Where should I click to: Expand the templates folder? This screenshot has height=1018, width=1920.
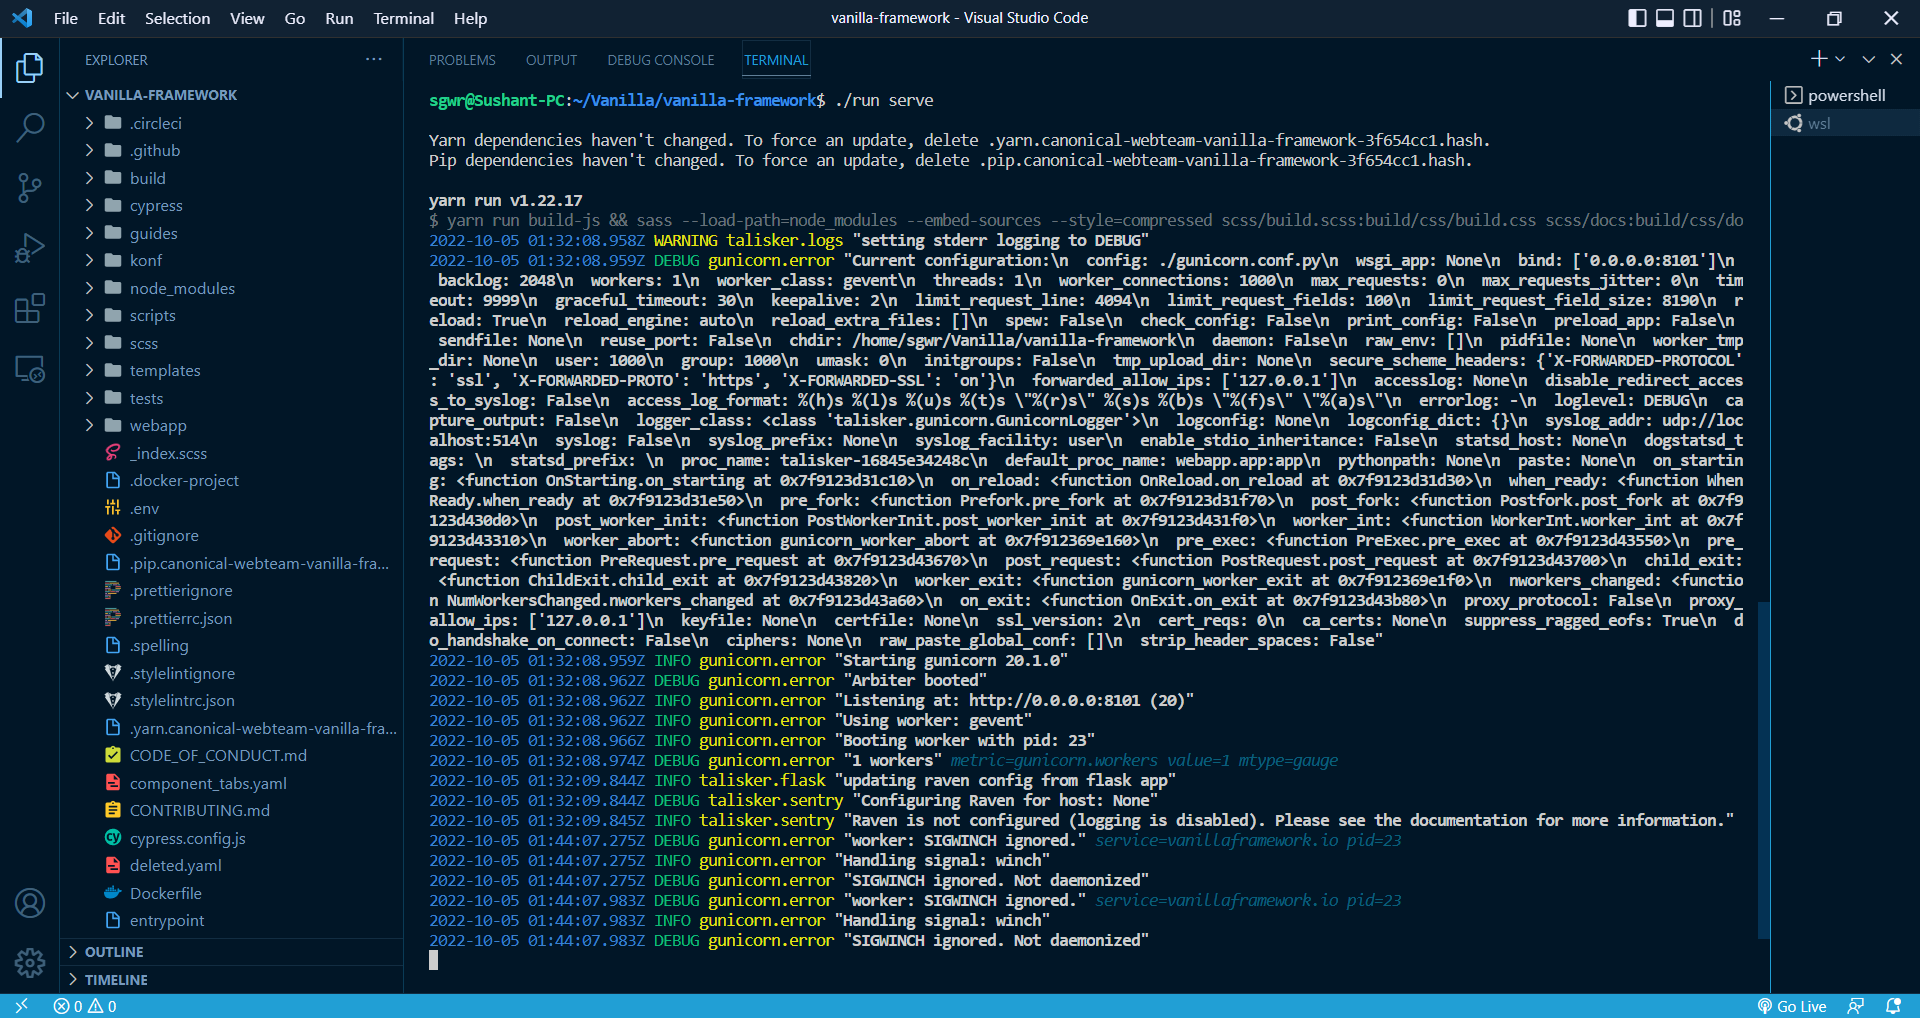click(x=232, y=370)
